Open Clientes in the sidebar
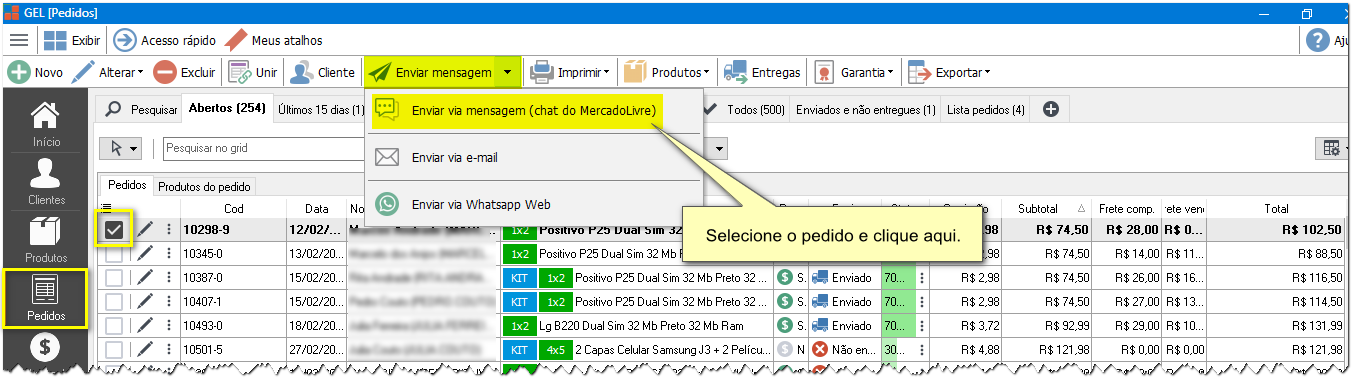The height and width of the screenshot is (384, 1352). 46,181
